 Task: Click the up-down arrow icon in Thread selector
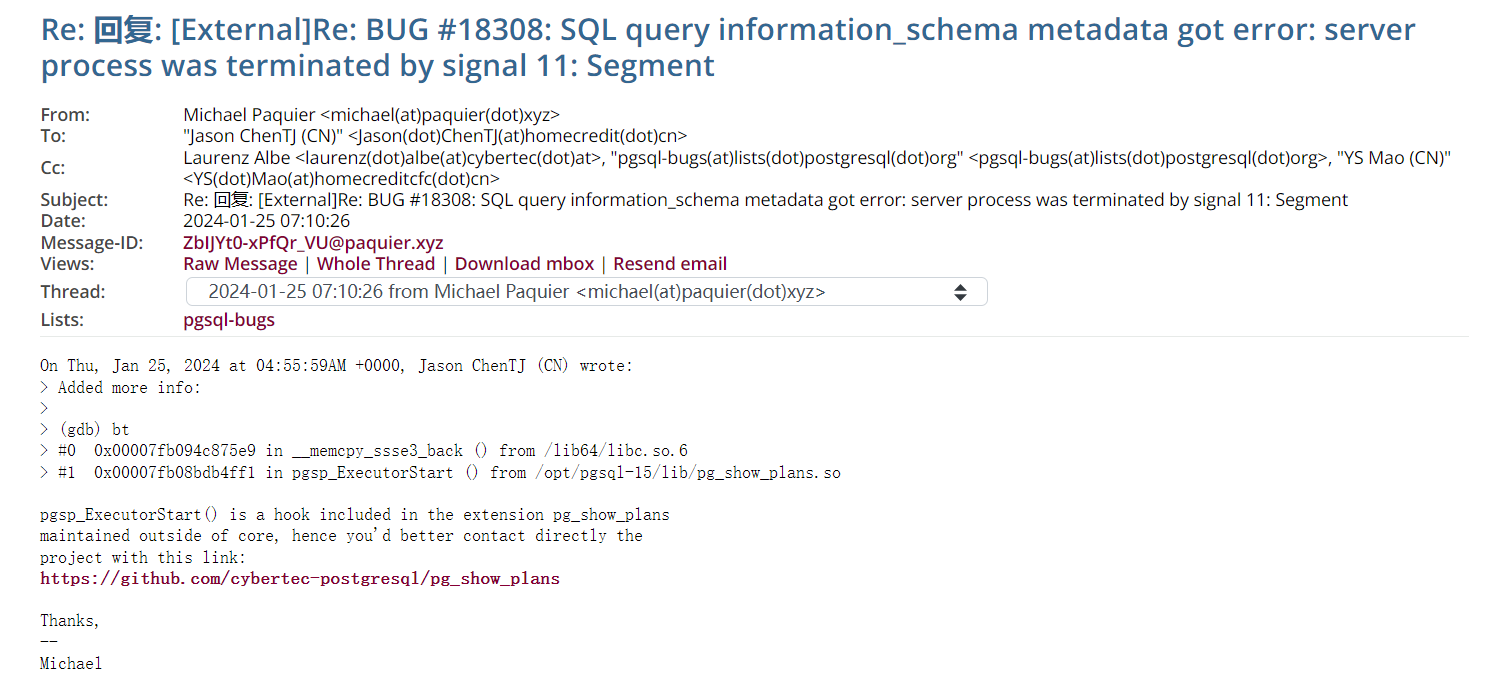(x=960, y=292)
